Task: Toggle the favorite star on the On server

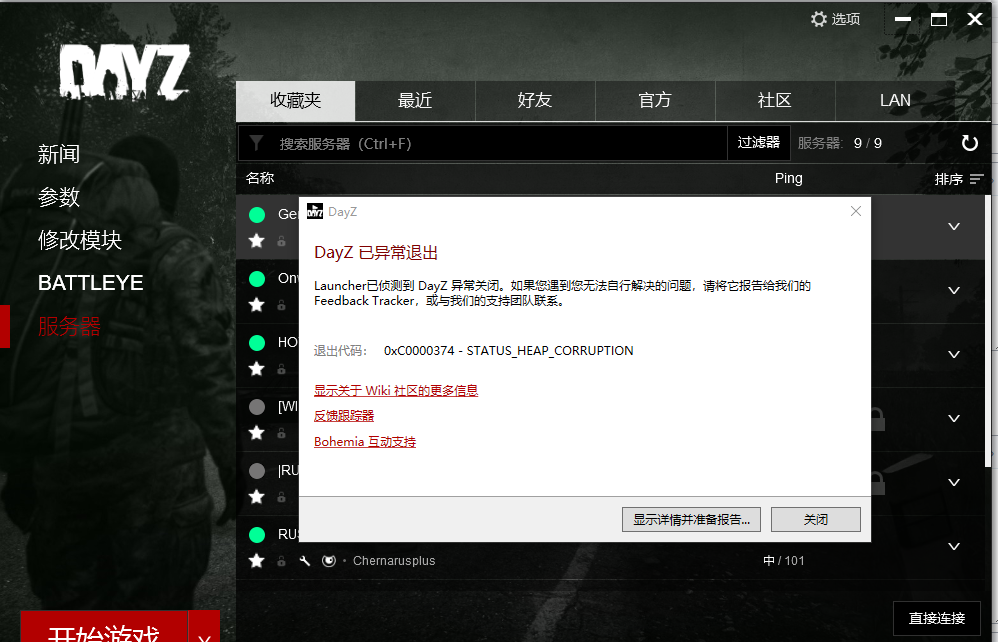Action: click(257, 305)
